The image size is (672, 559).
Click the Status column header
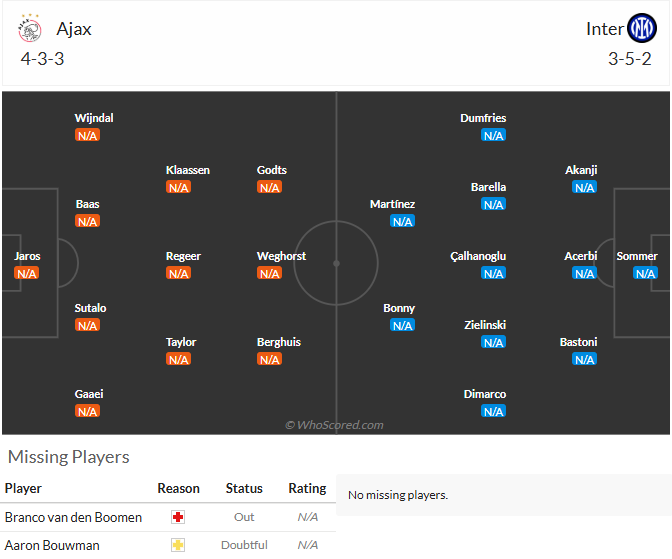click(244, 488)
